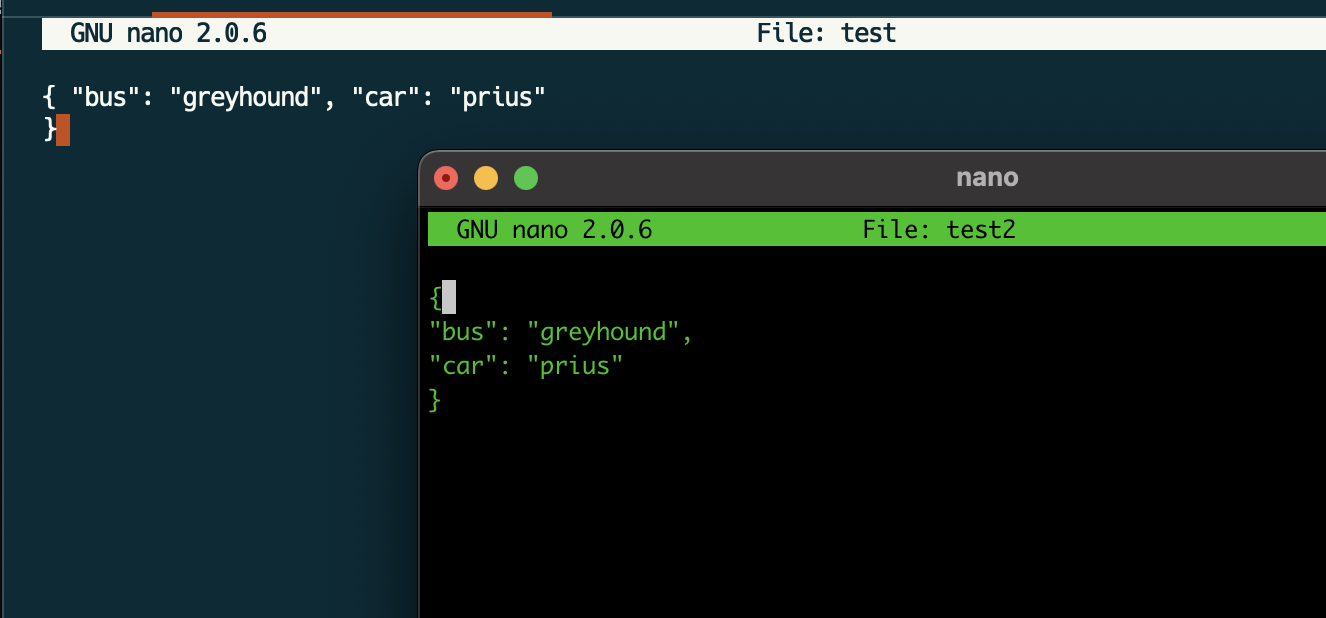Select the word greyhound in the test2 file
The image size is (1326, 618).
[x=609, y=331]
